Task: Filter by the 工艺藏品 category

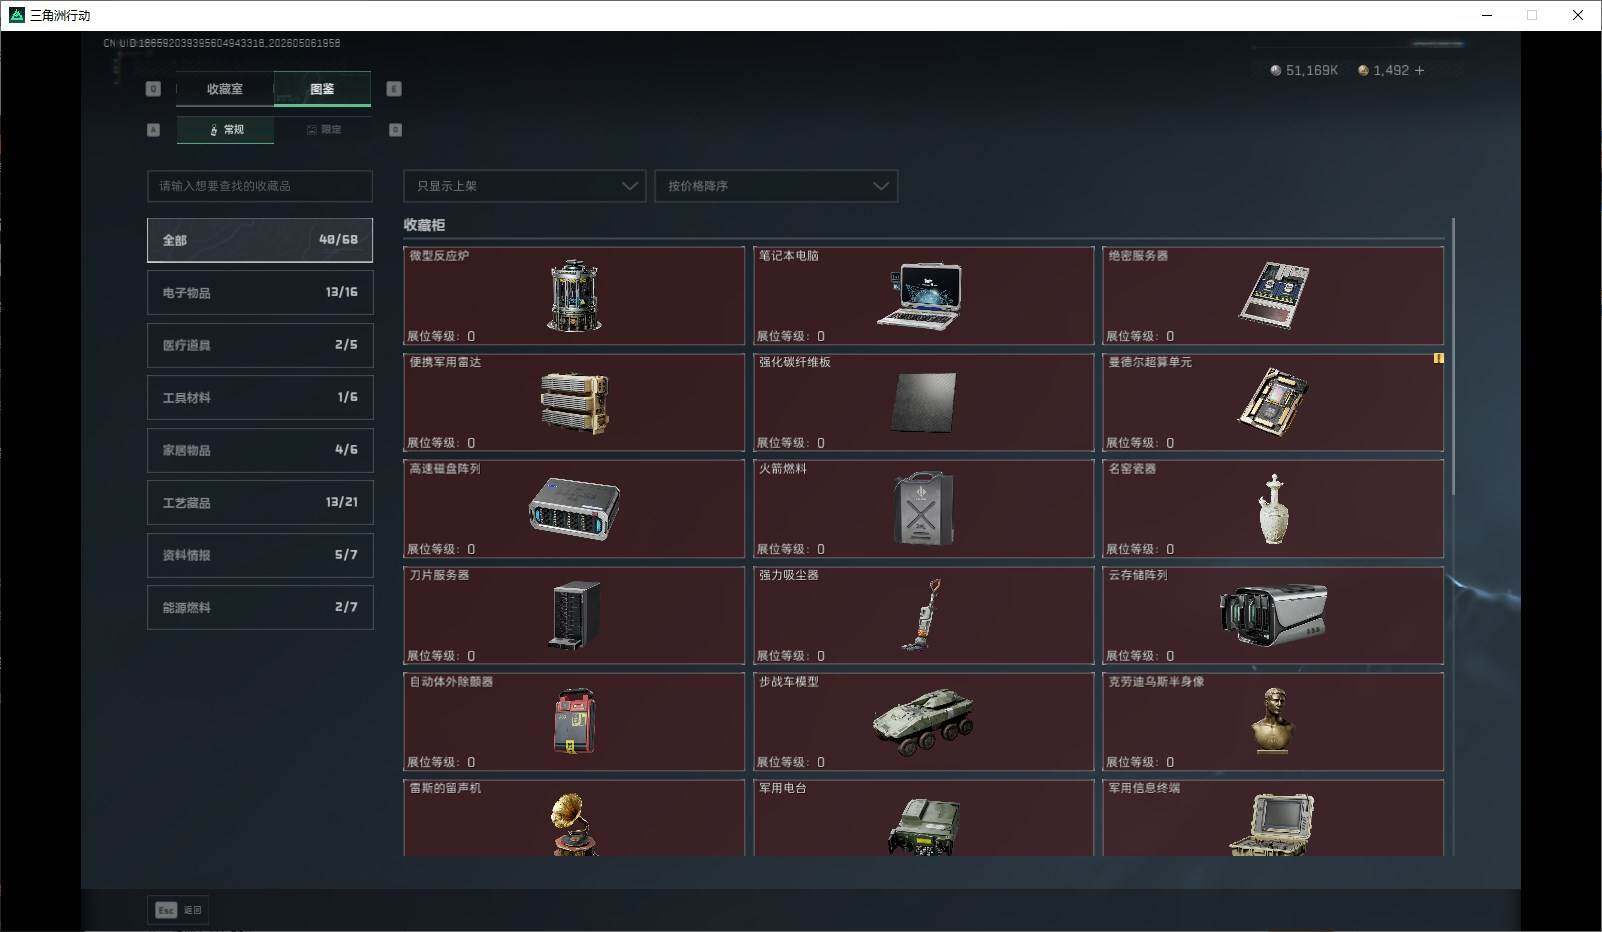Action: (260, 502)
